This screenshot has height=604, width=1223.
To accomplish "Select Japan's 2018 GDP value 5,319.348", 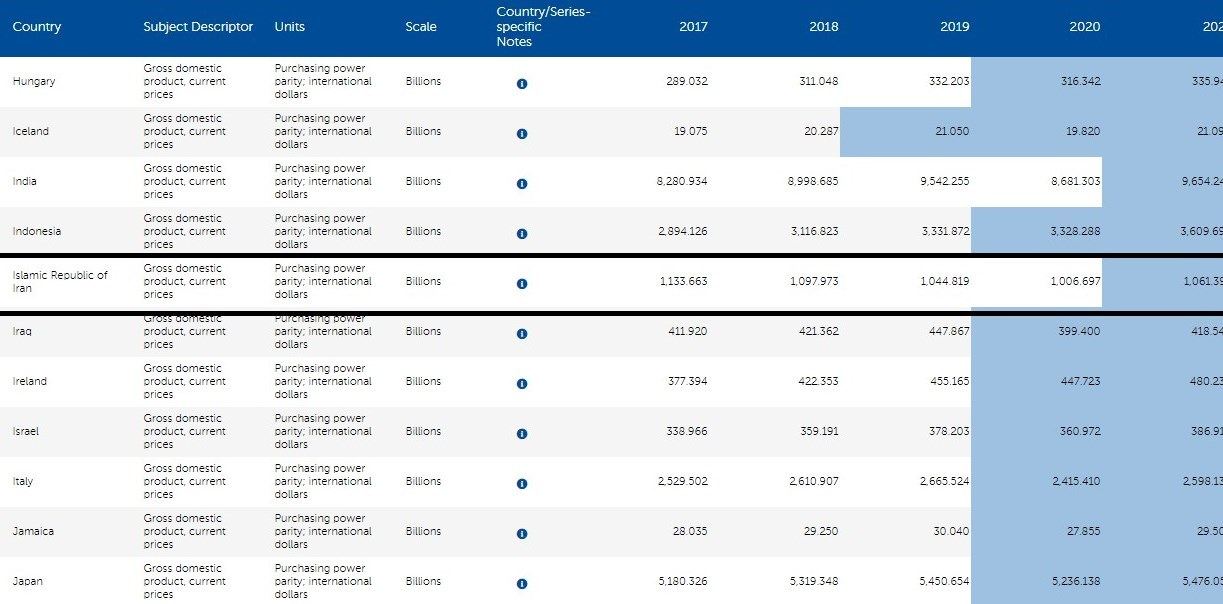I will point(814,582).
